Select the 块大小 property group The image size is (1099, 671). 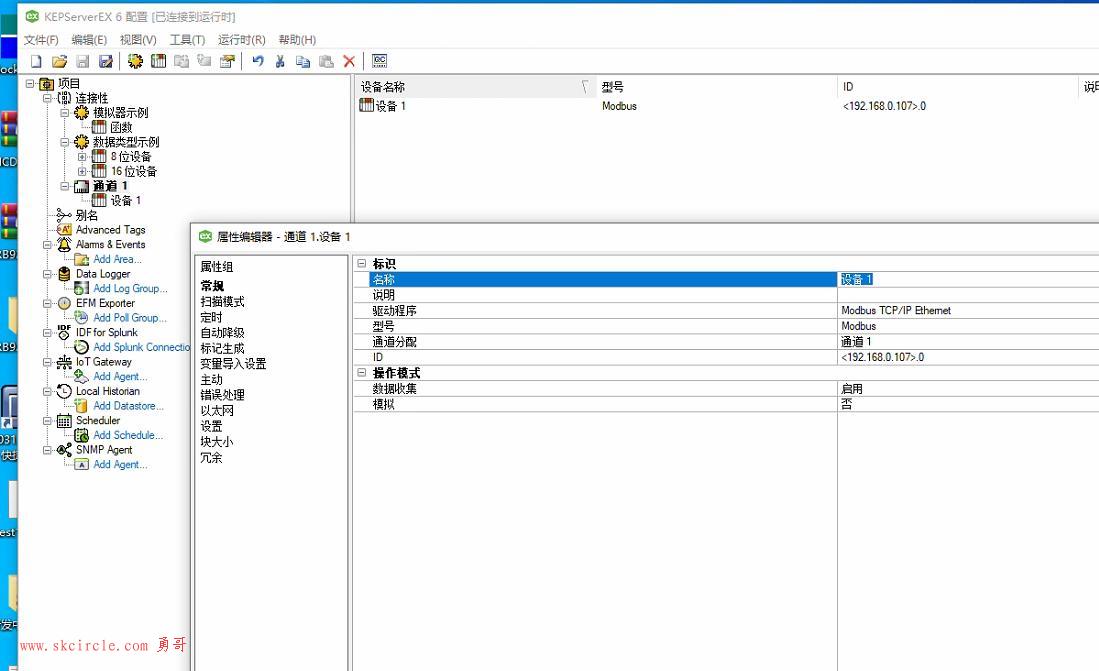click(217, 442)
